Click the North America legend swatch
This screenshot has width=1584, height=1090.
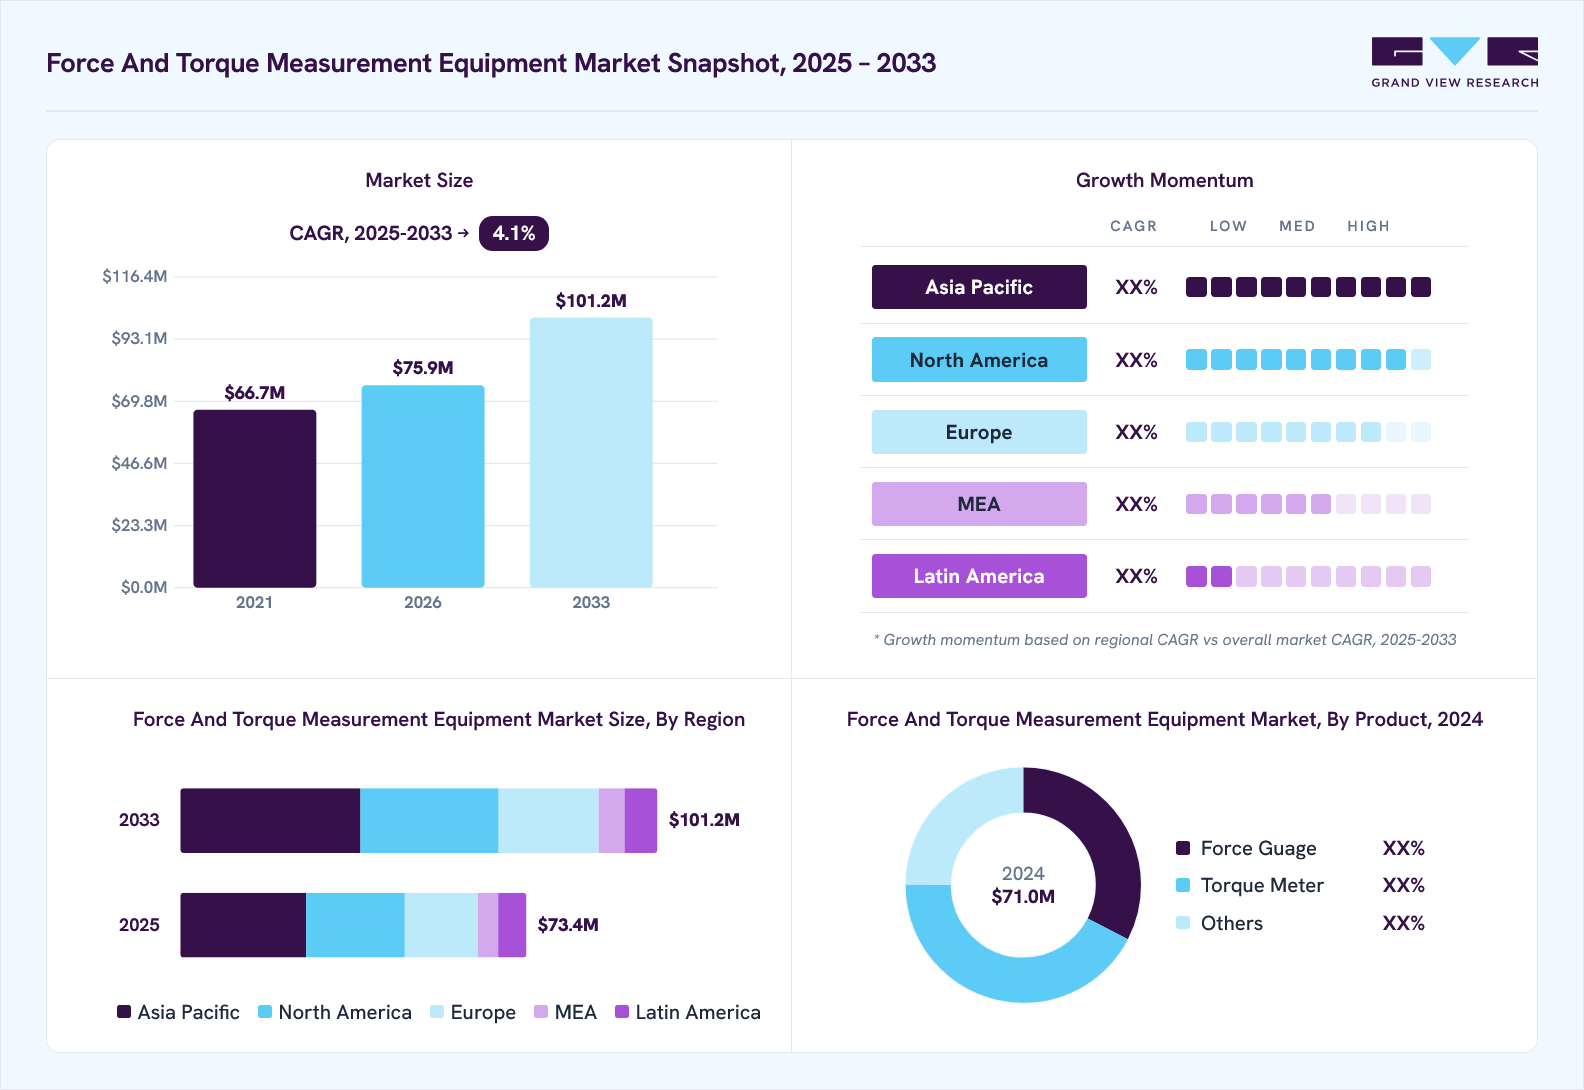click(265, 1012)
